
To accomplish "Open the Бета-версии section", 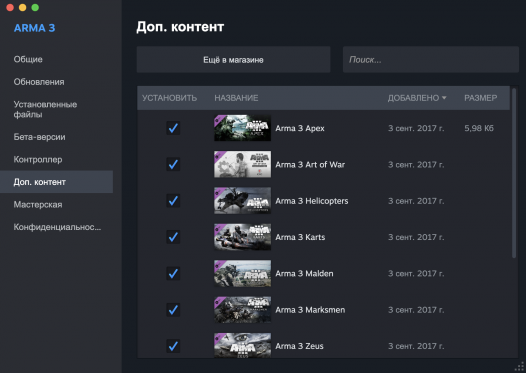I will click(40, 137).
